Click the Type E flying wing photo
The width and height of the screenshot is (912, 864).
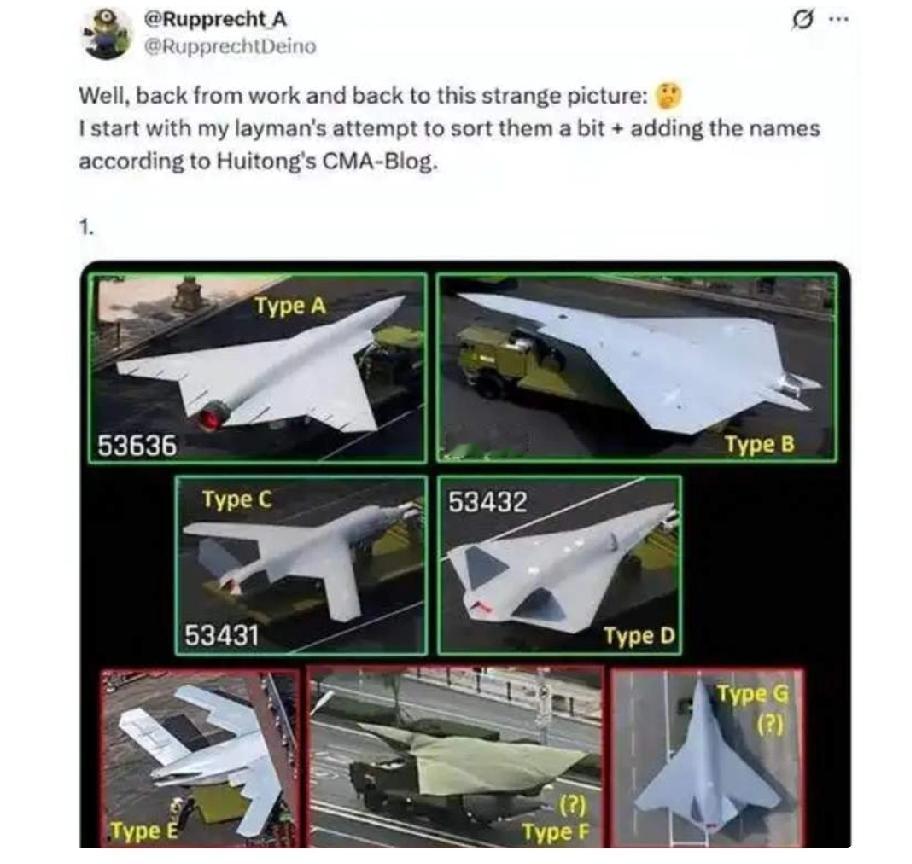(200, 758)
